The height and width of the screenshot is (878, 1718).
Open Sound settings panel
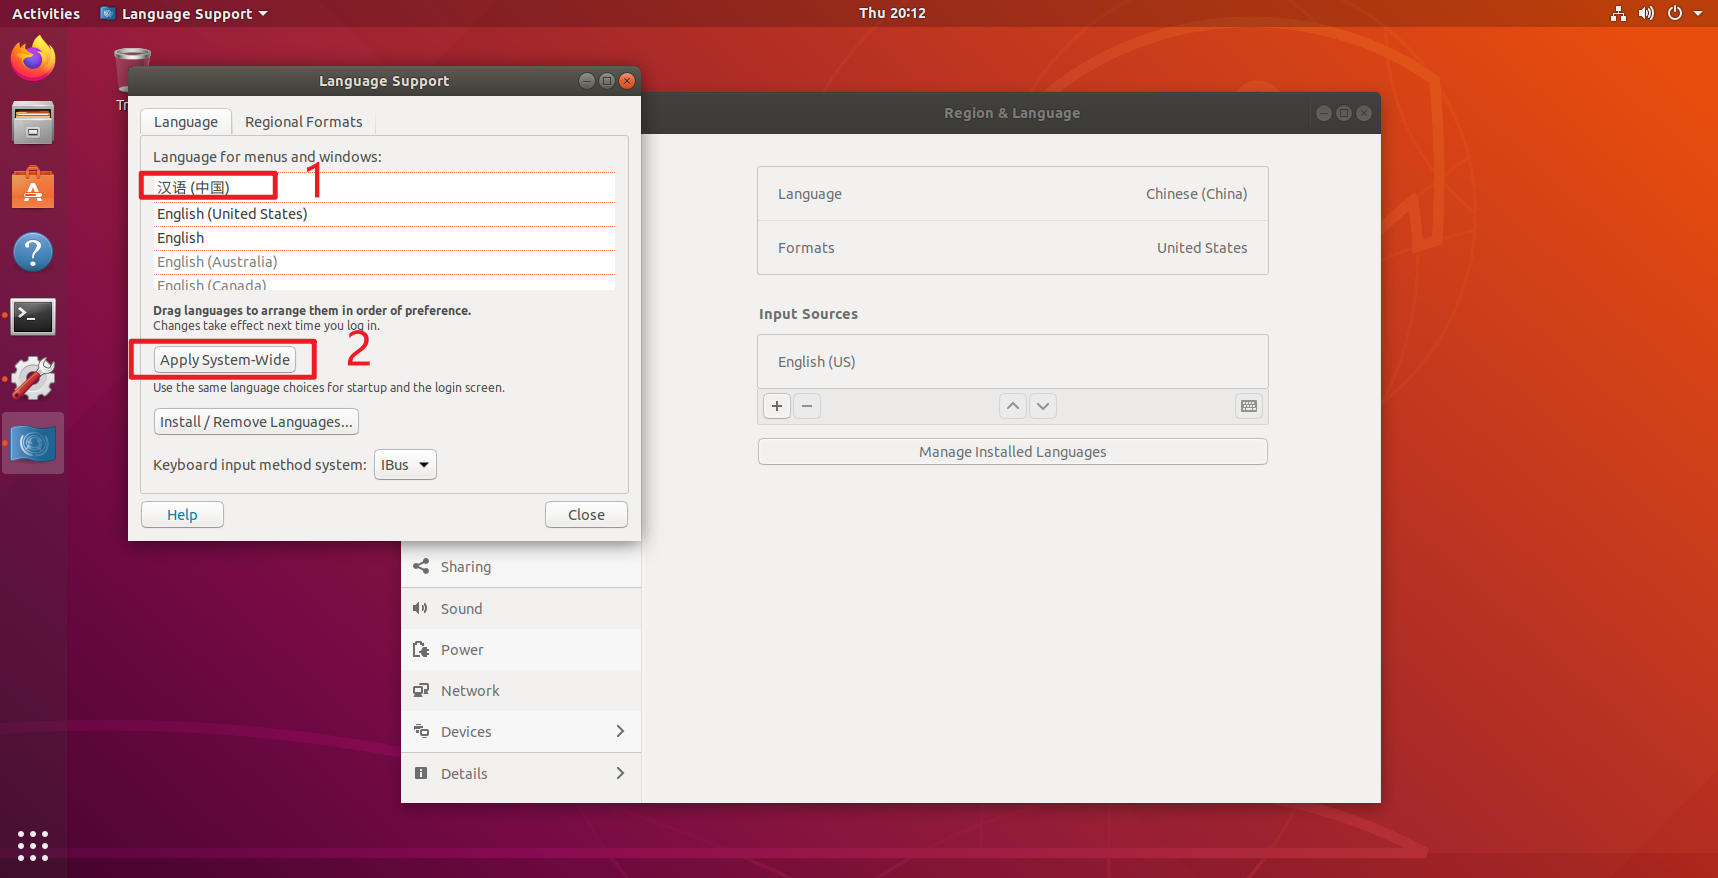point(521,609)
